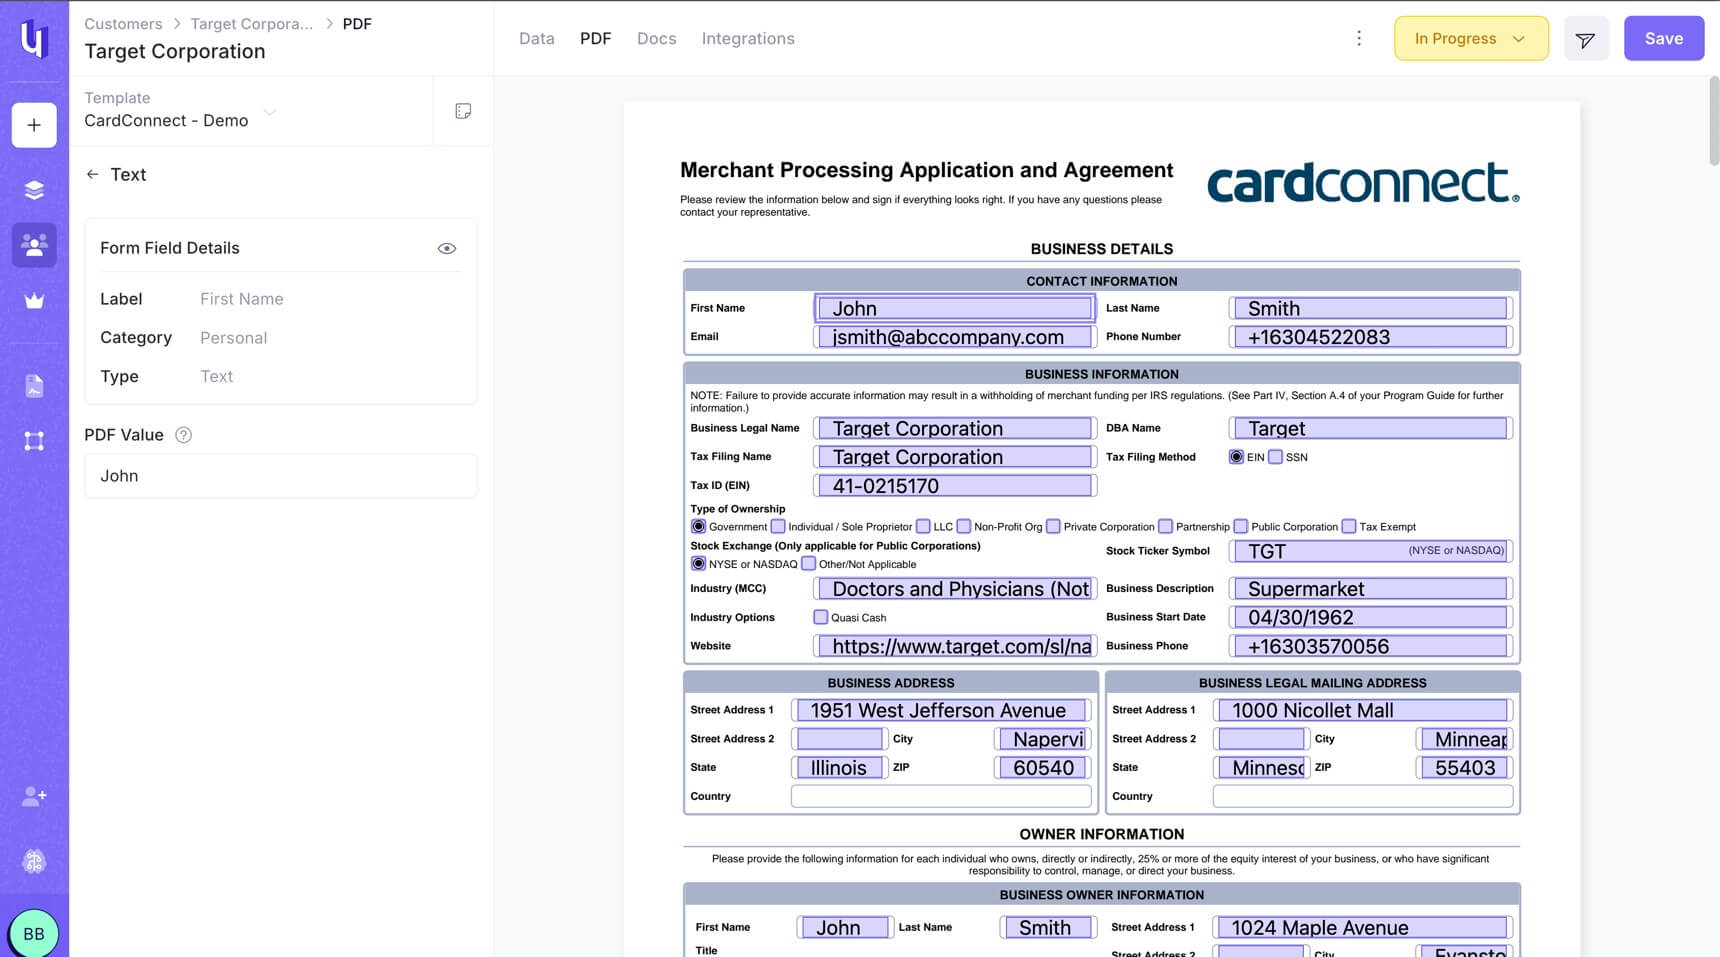Open the Customers people icon in sidebar

pos(34,245)
